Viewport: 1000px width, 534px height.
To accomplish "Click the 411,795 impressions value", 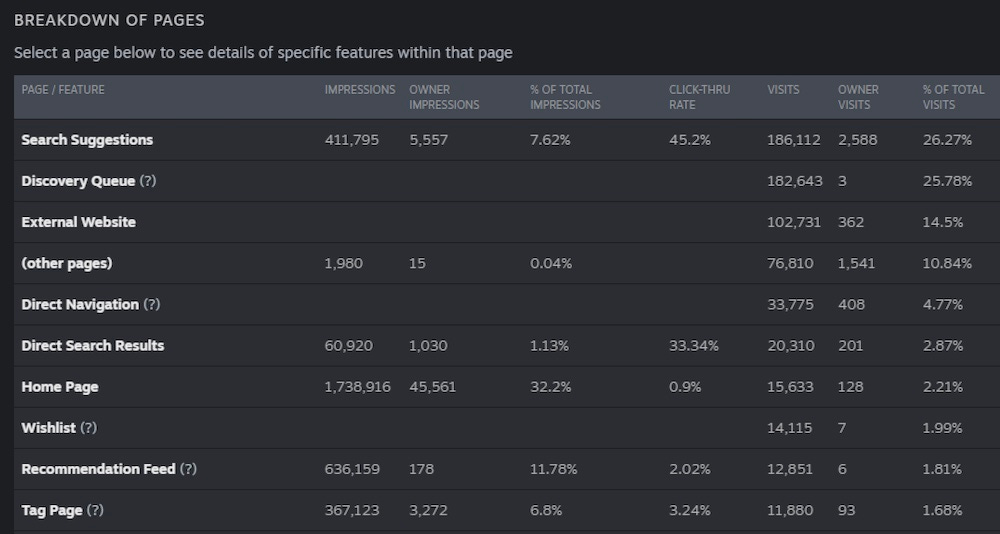I will coord(351,140).
